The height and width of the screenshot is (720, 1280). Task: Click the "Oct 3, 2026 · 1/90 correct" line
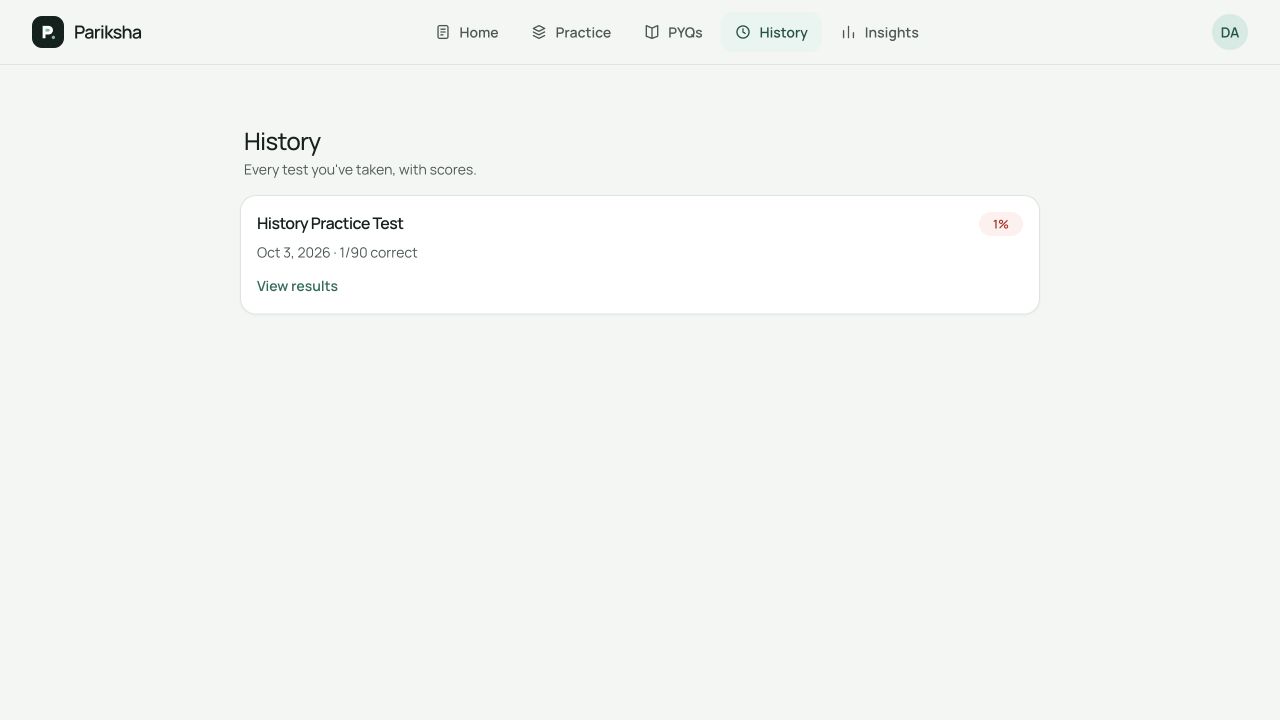point(337,253)
